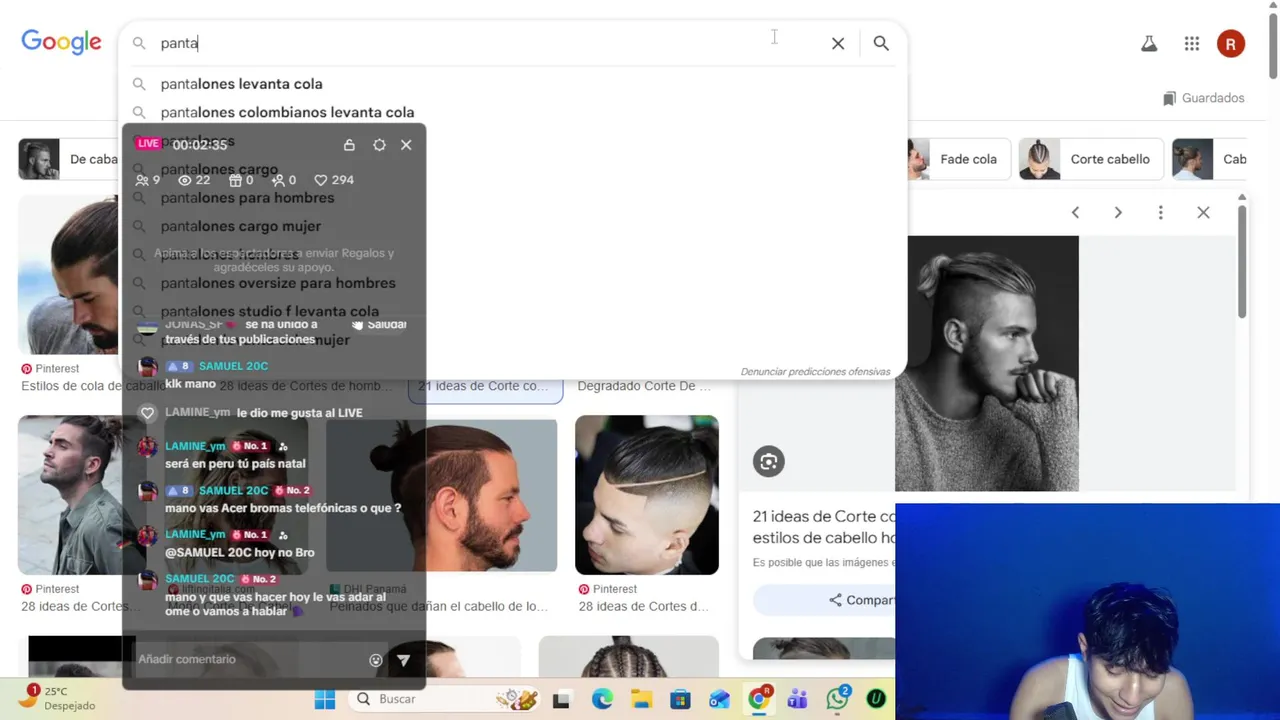Close the LIVE chat overlay
Viewport: 1280px width, 720px height.
pos(406,145)
